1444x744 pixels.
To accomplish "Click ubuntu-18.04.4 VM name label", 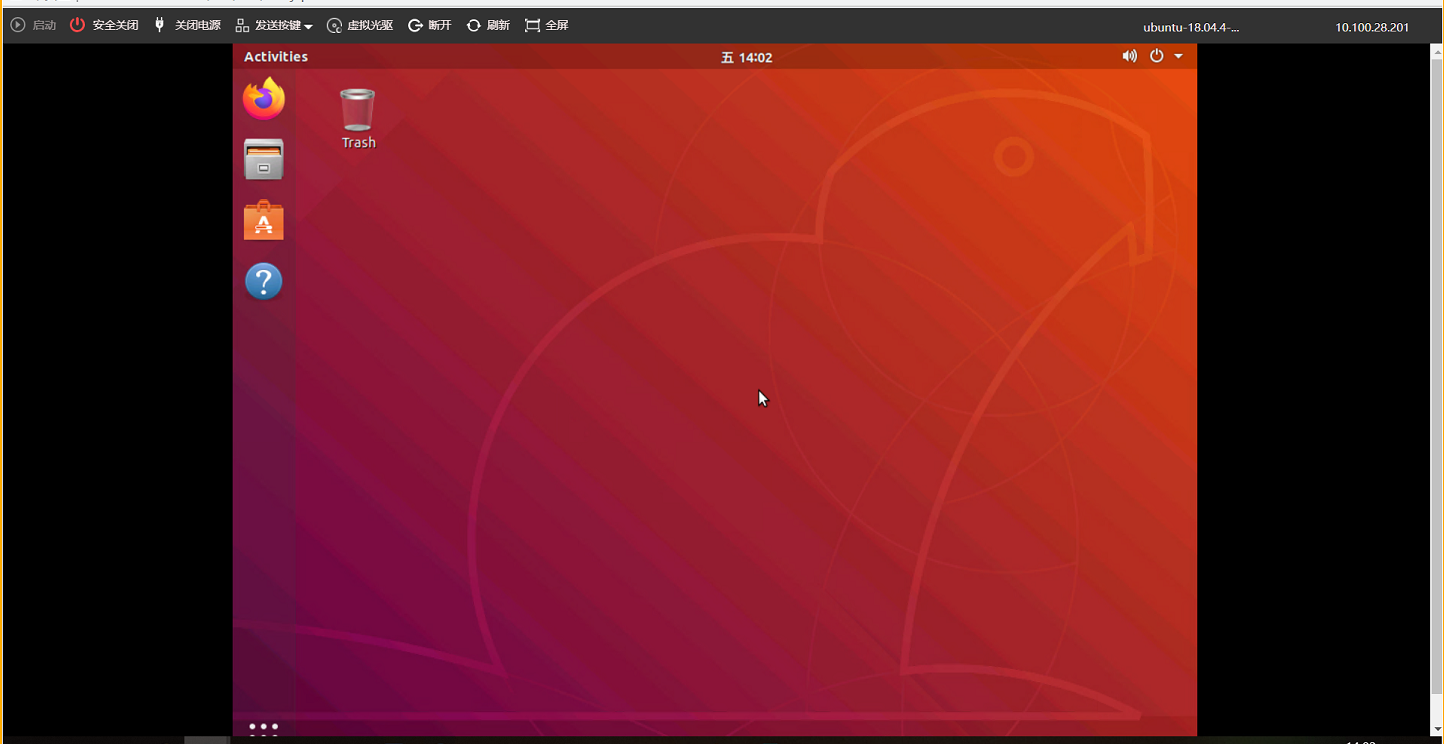I will pos(1191,27).
